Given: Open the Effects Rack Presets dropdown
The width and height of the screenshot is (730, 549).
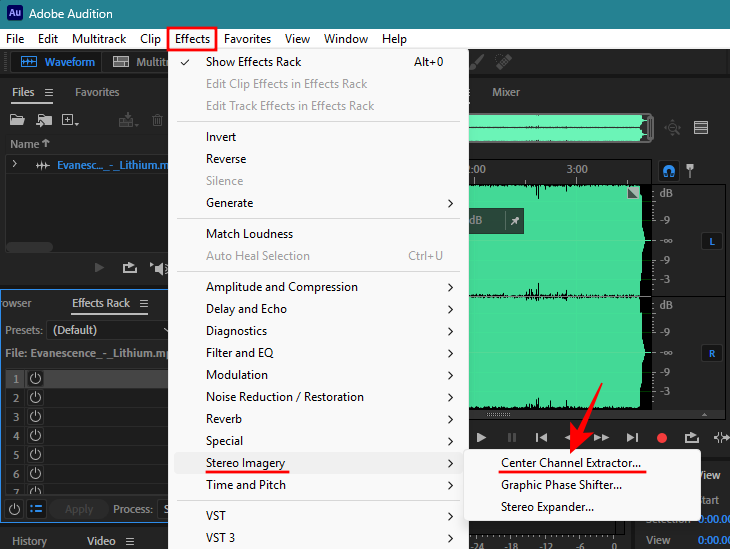Looking at the screenshot, I should (x=110, y=329).
